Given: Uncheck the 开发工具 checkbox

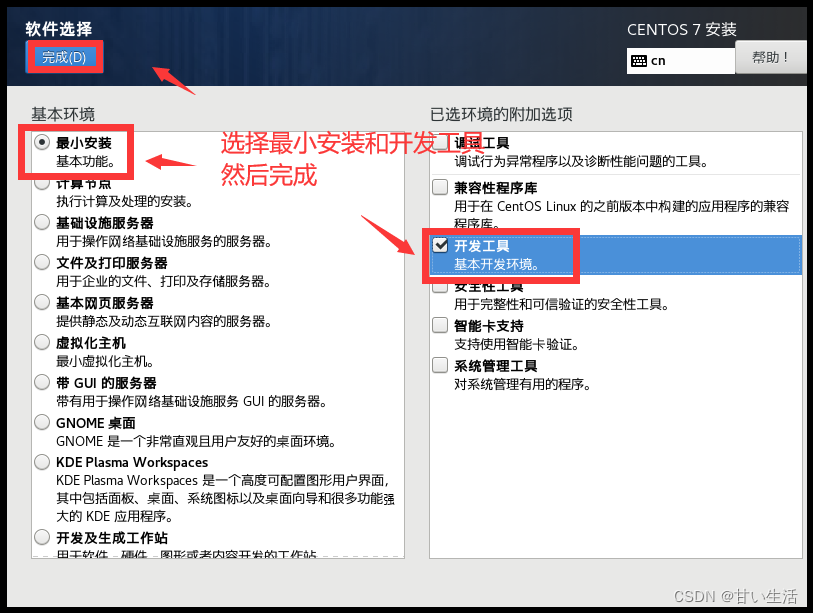Looking at the screenshot, I should pos(440,245).
